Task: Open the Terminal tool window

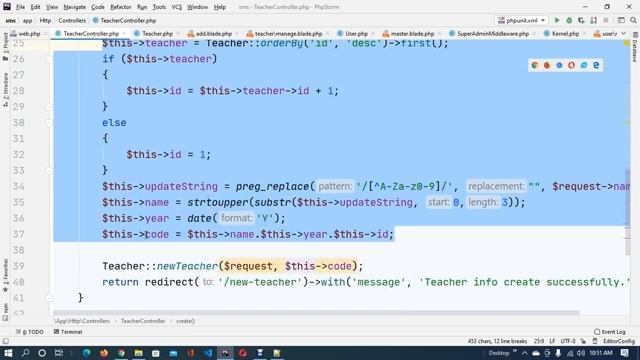Action: coord(68,332)
